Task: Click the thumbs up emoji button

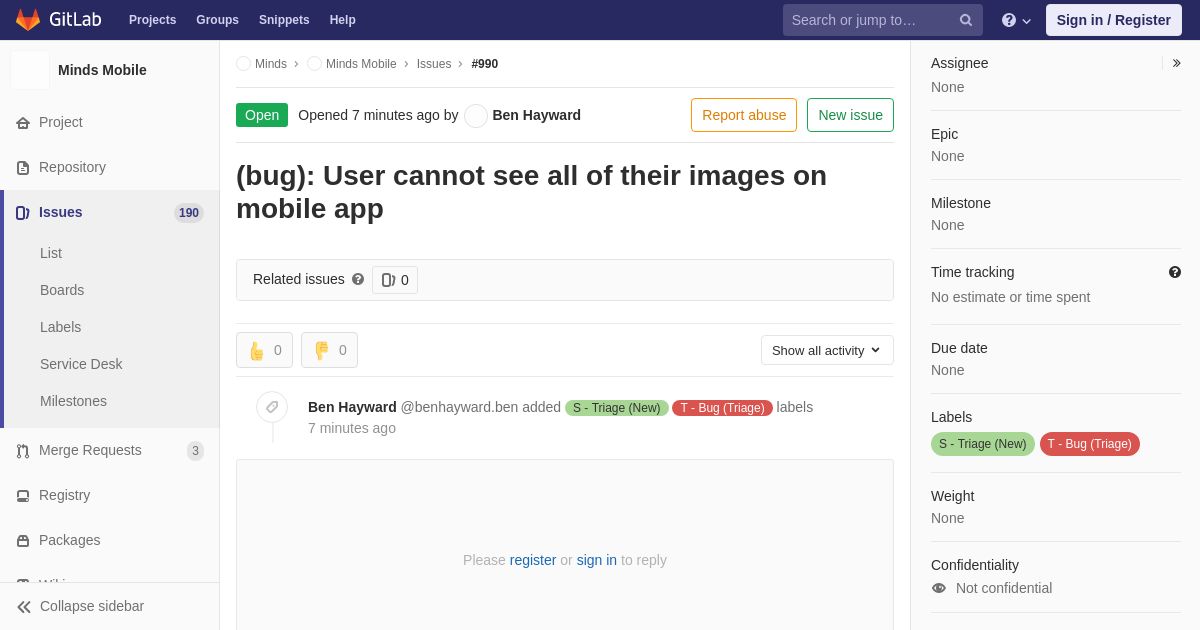Action: coord(265,350)
